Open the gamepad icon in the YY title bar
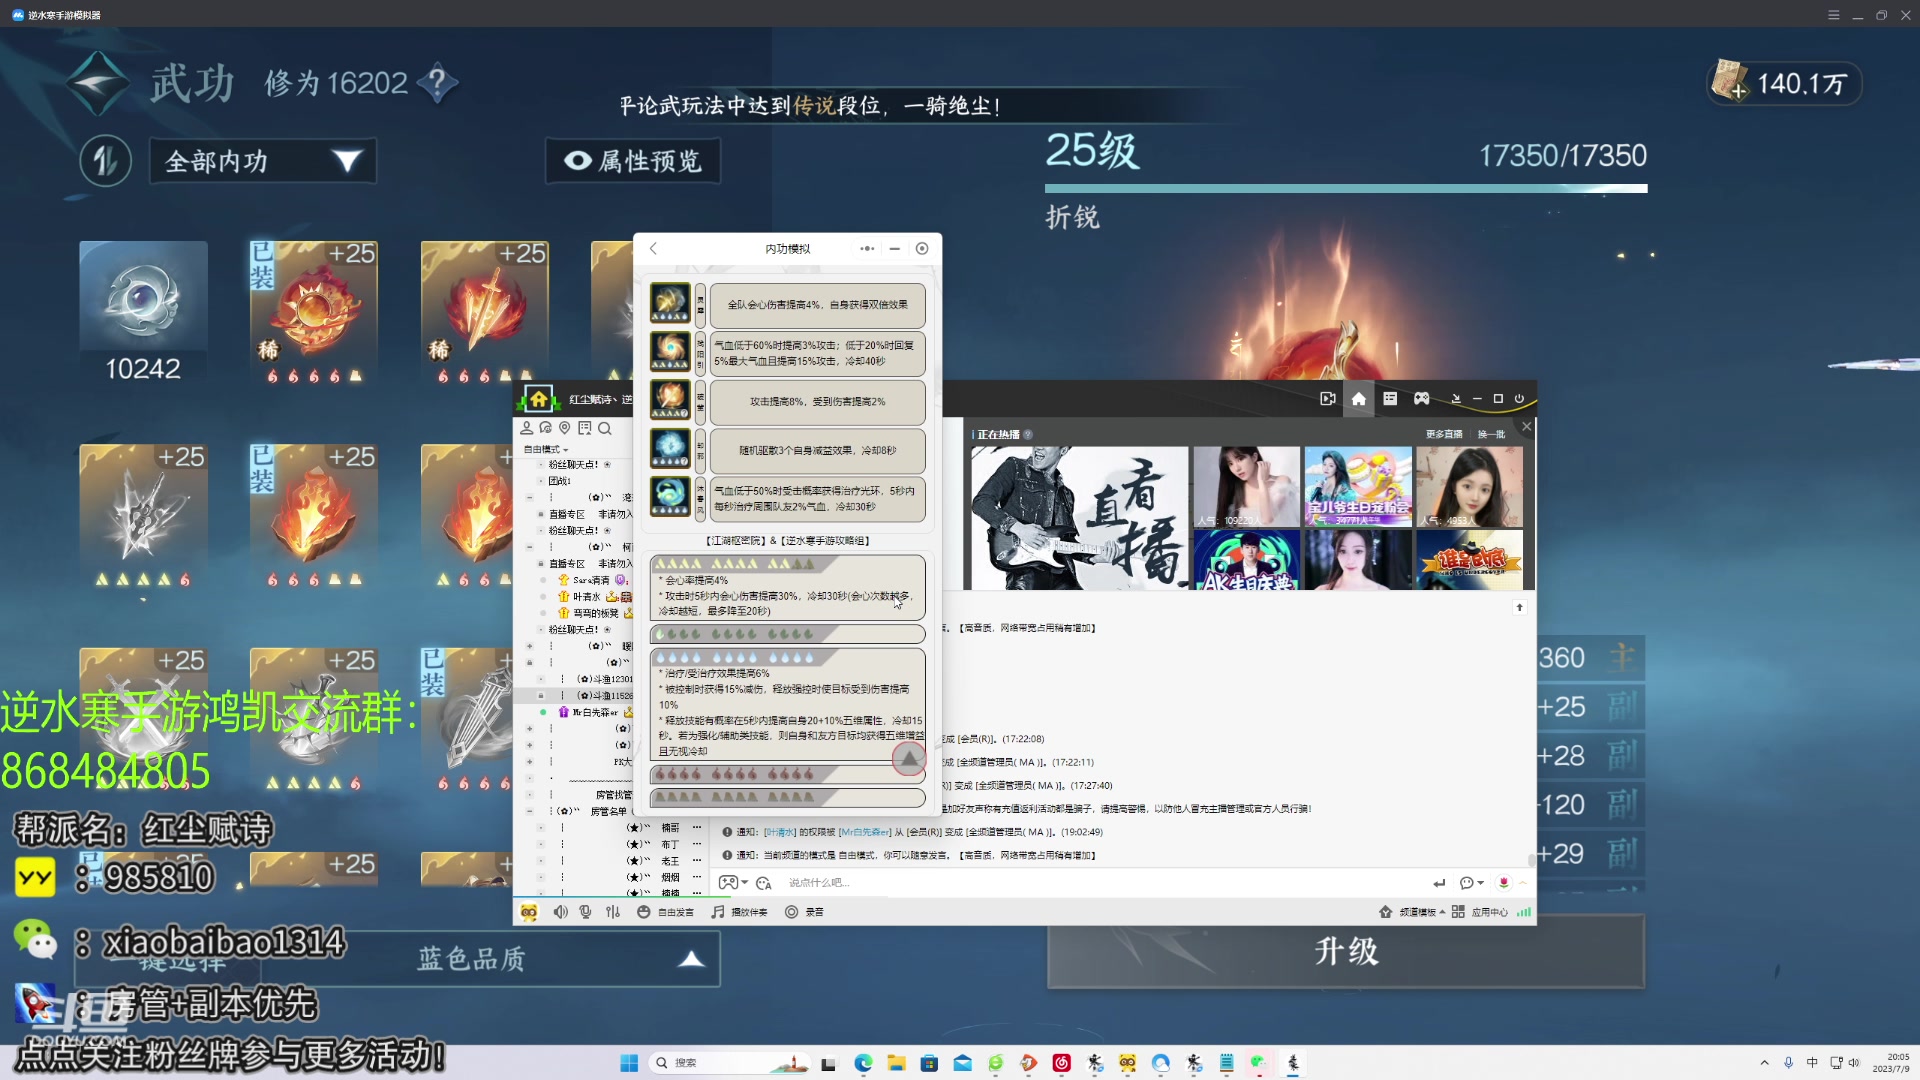This screenshot has width=1920, height=1080. tap(1421, 399)
